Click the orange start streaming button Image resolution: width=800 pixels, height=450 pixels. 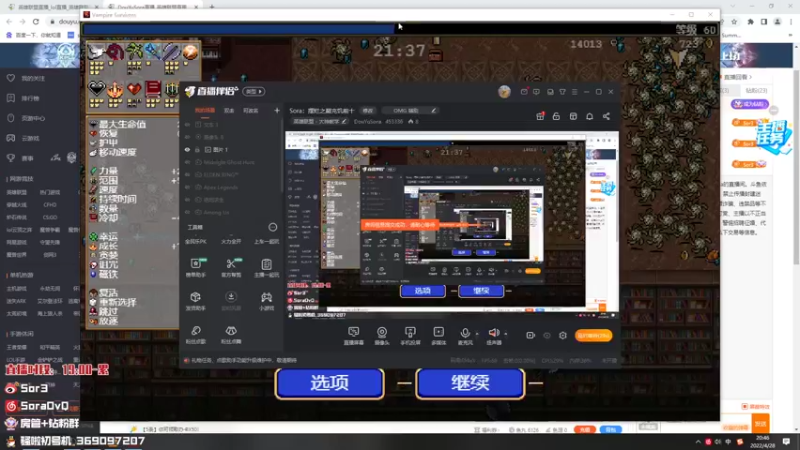click(593, 335)
